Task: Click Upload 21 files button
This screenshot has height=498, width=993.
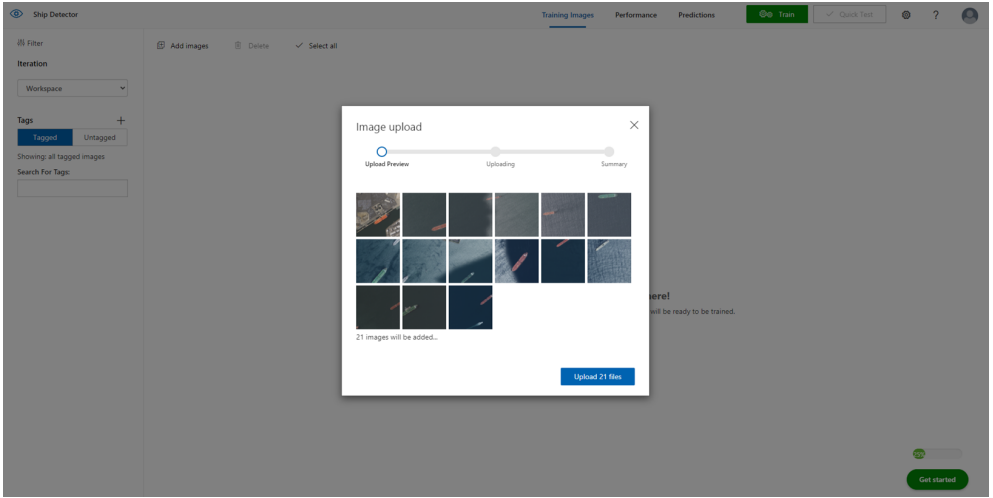Action: coord(597,376)
